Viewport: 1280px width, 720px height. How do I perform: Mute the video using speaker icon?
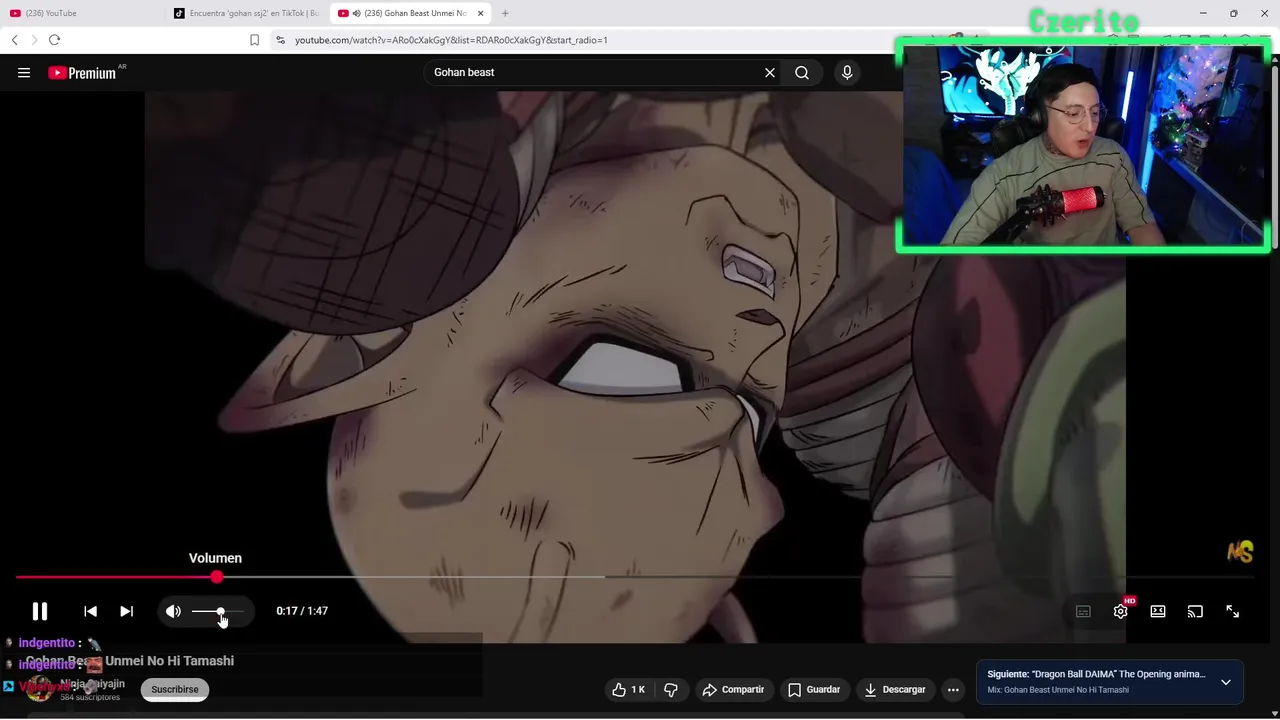pyautogui.click(x=174, y=611)
